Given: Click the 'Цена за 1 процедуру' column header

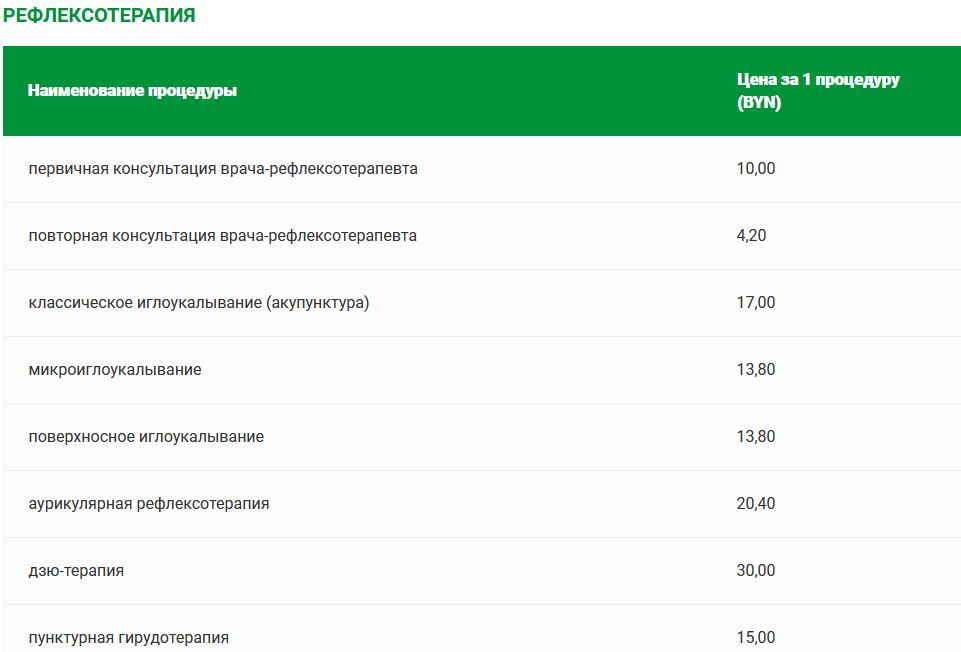Looking at the screenshot, I should coord(818,80).
